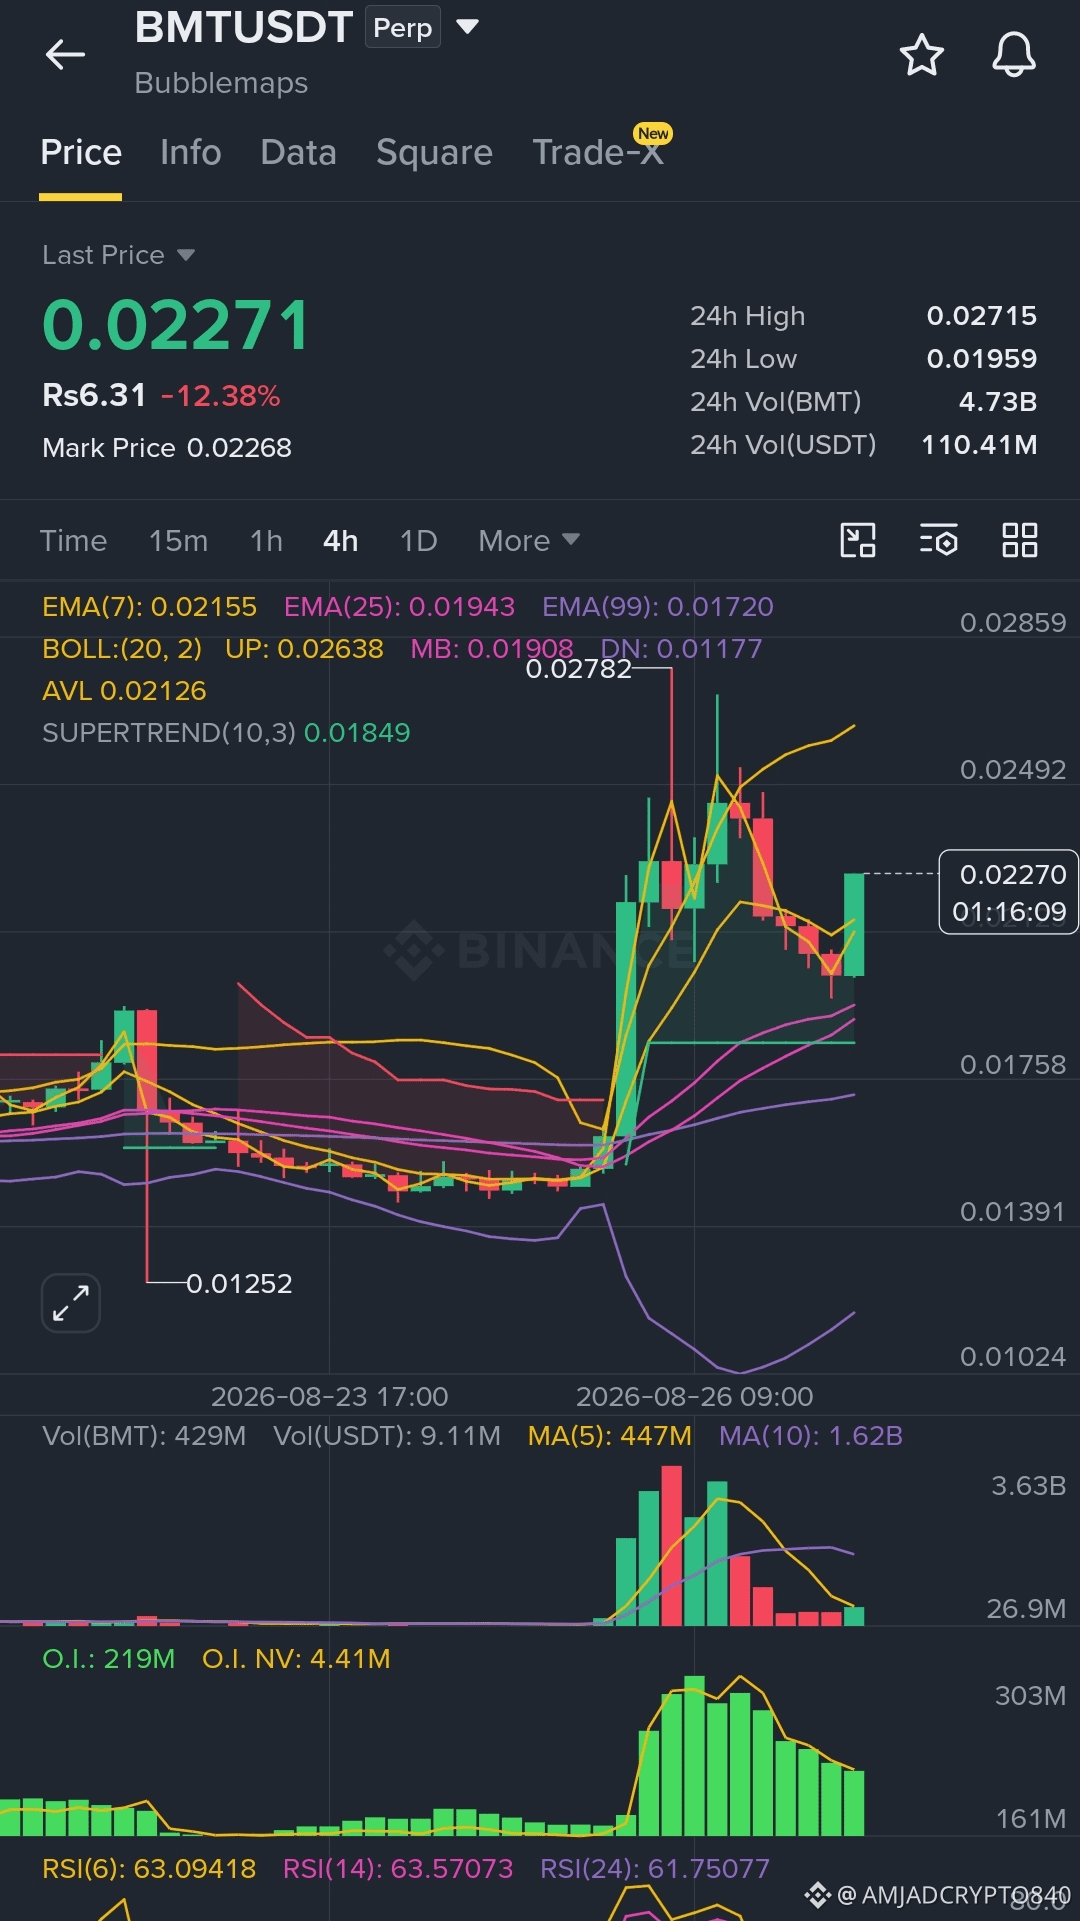Screen dimensions: 1080x1921
Task: Tap the 0.02271 last price value
Action: tap(176, 326)
